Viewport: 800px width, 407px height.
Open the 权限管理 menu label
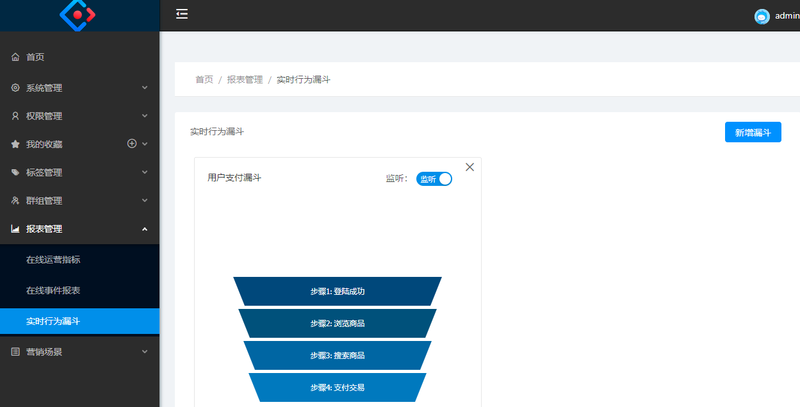pos(44,116)
